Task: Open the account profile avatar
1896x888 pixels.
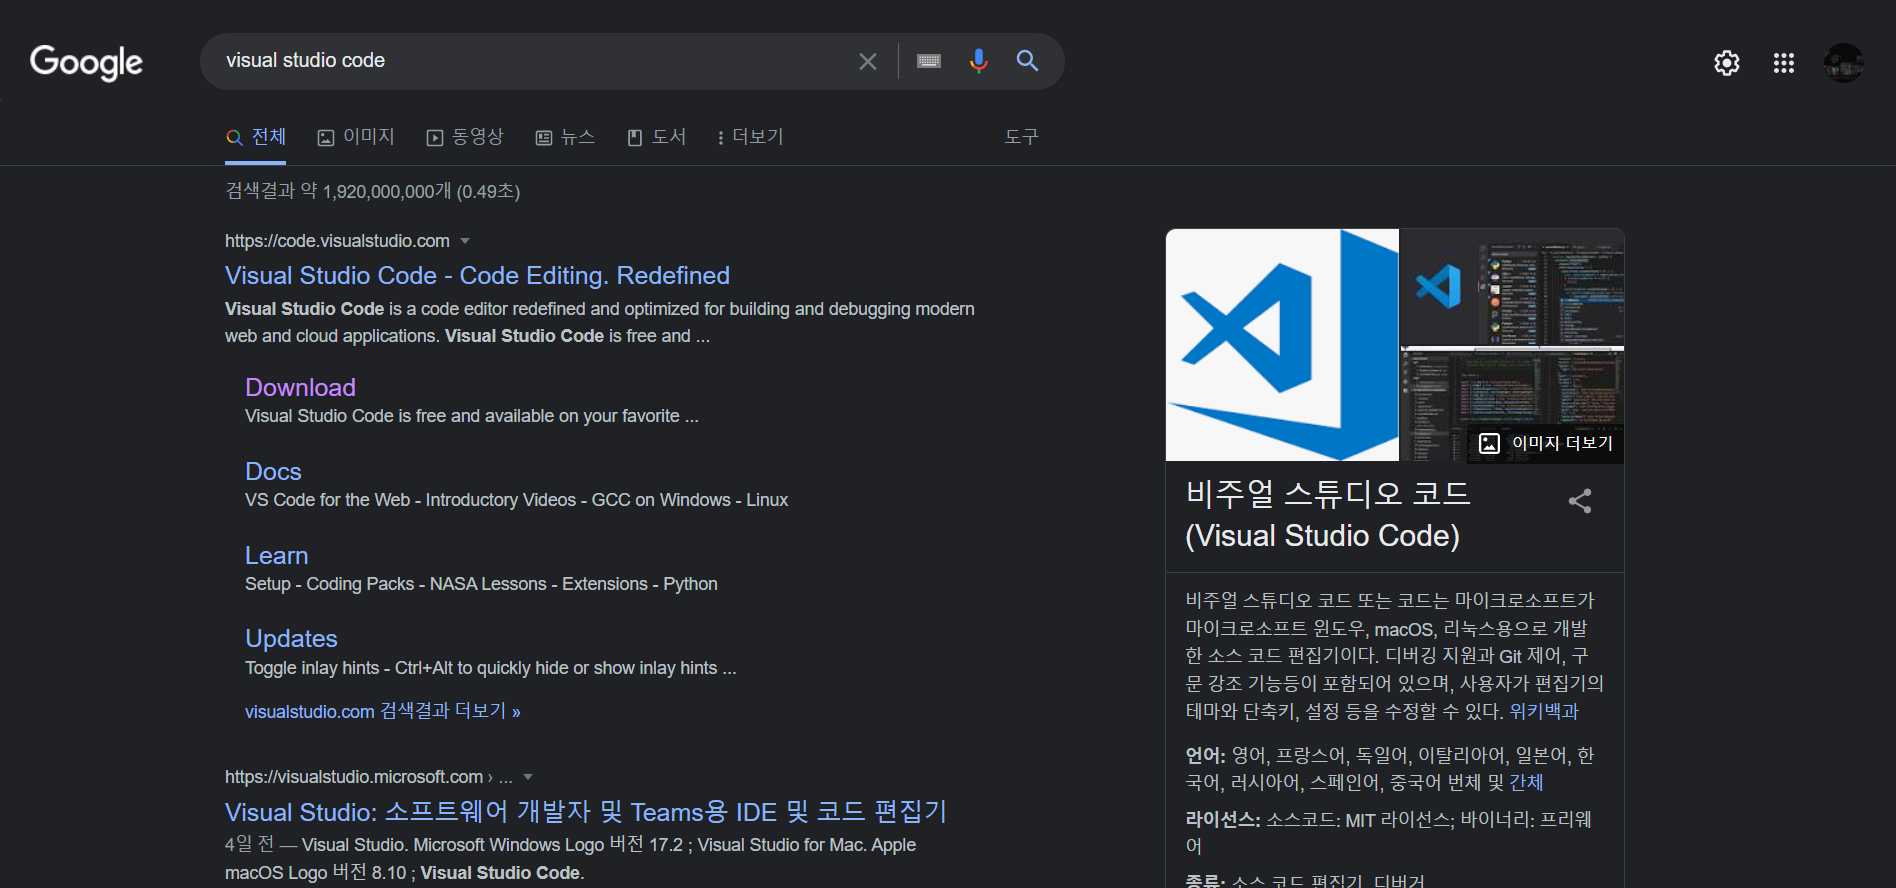Action: coord(1843,63)
